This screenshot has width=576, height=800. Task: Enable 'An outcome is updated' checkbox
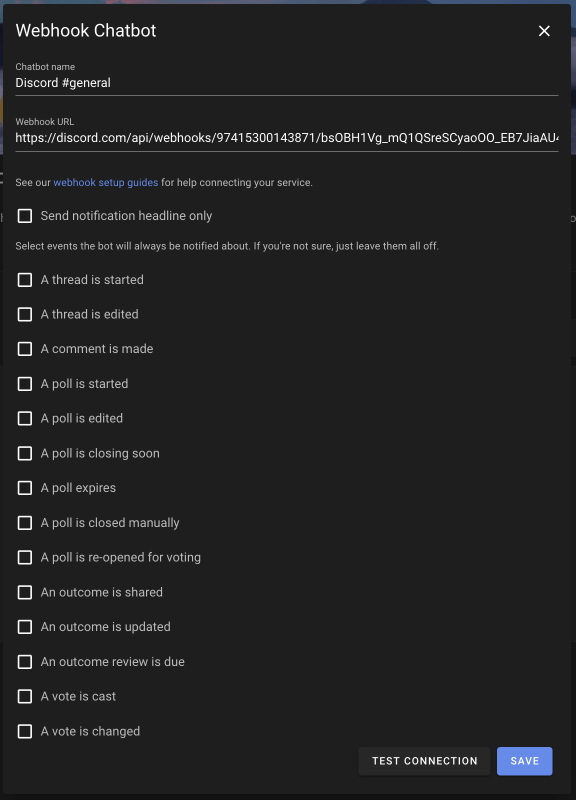[24, 627]
